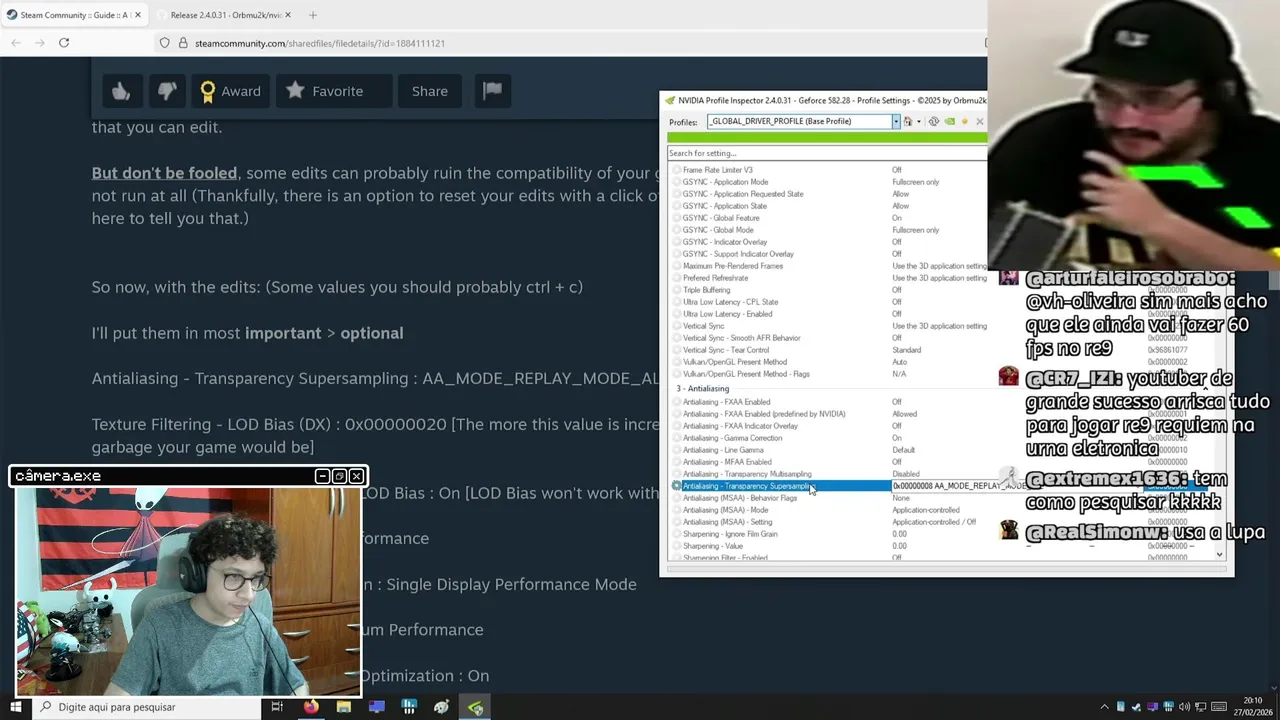
Task: Open File Explorer from the taskbar
Action: 344,707
